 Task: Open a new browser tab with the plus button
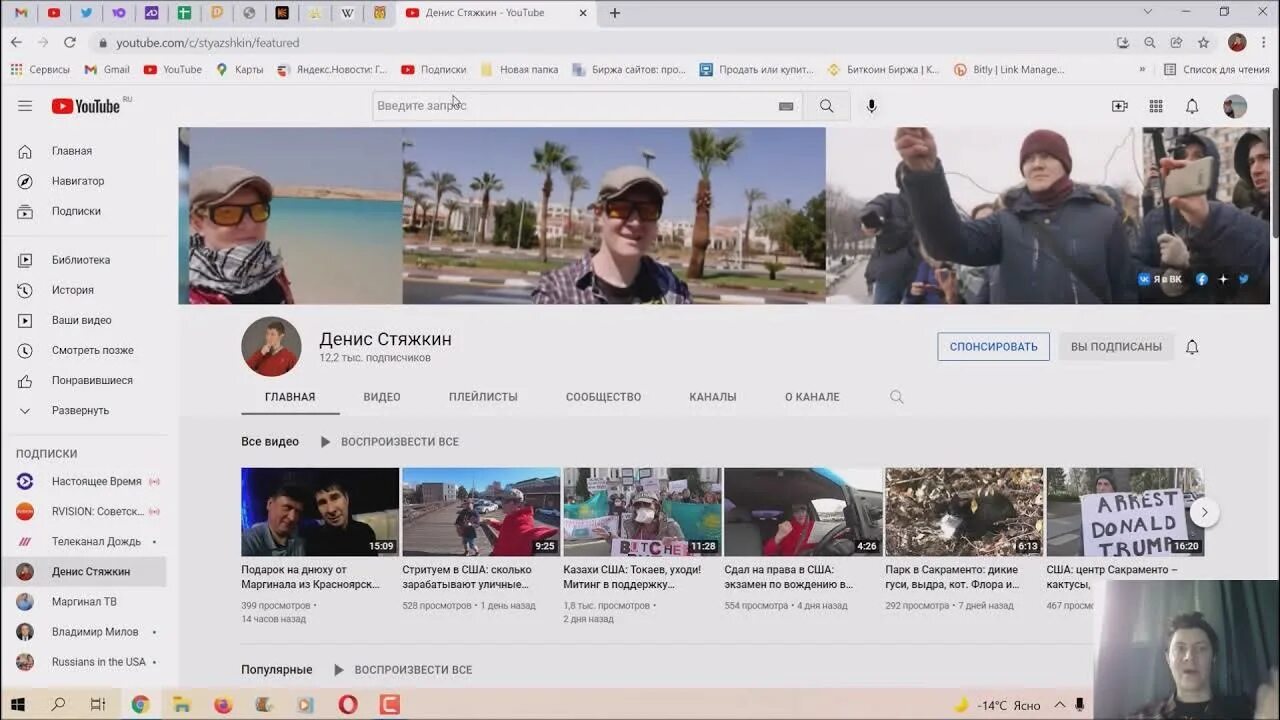pyautogui.click(x=615, y=13)
